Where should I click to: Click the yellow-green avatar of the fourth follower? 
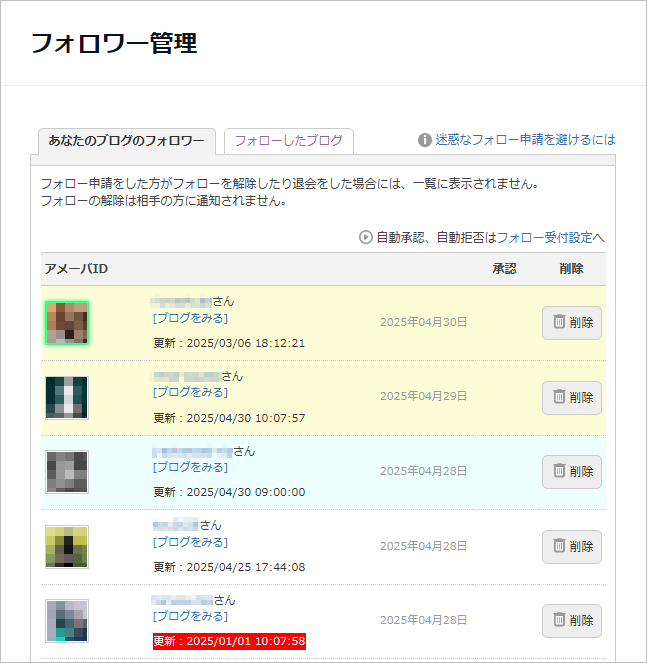[x=67, y=547]
